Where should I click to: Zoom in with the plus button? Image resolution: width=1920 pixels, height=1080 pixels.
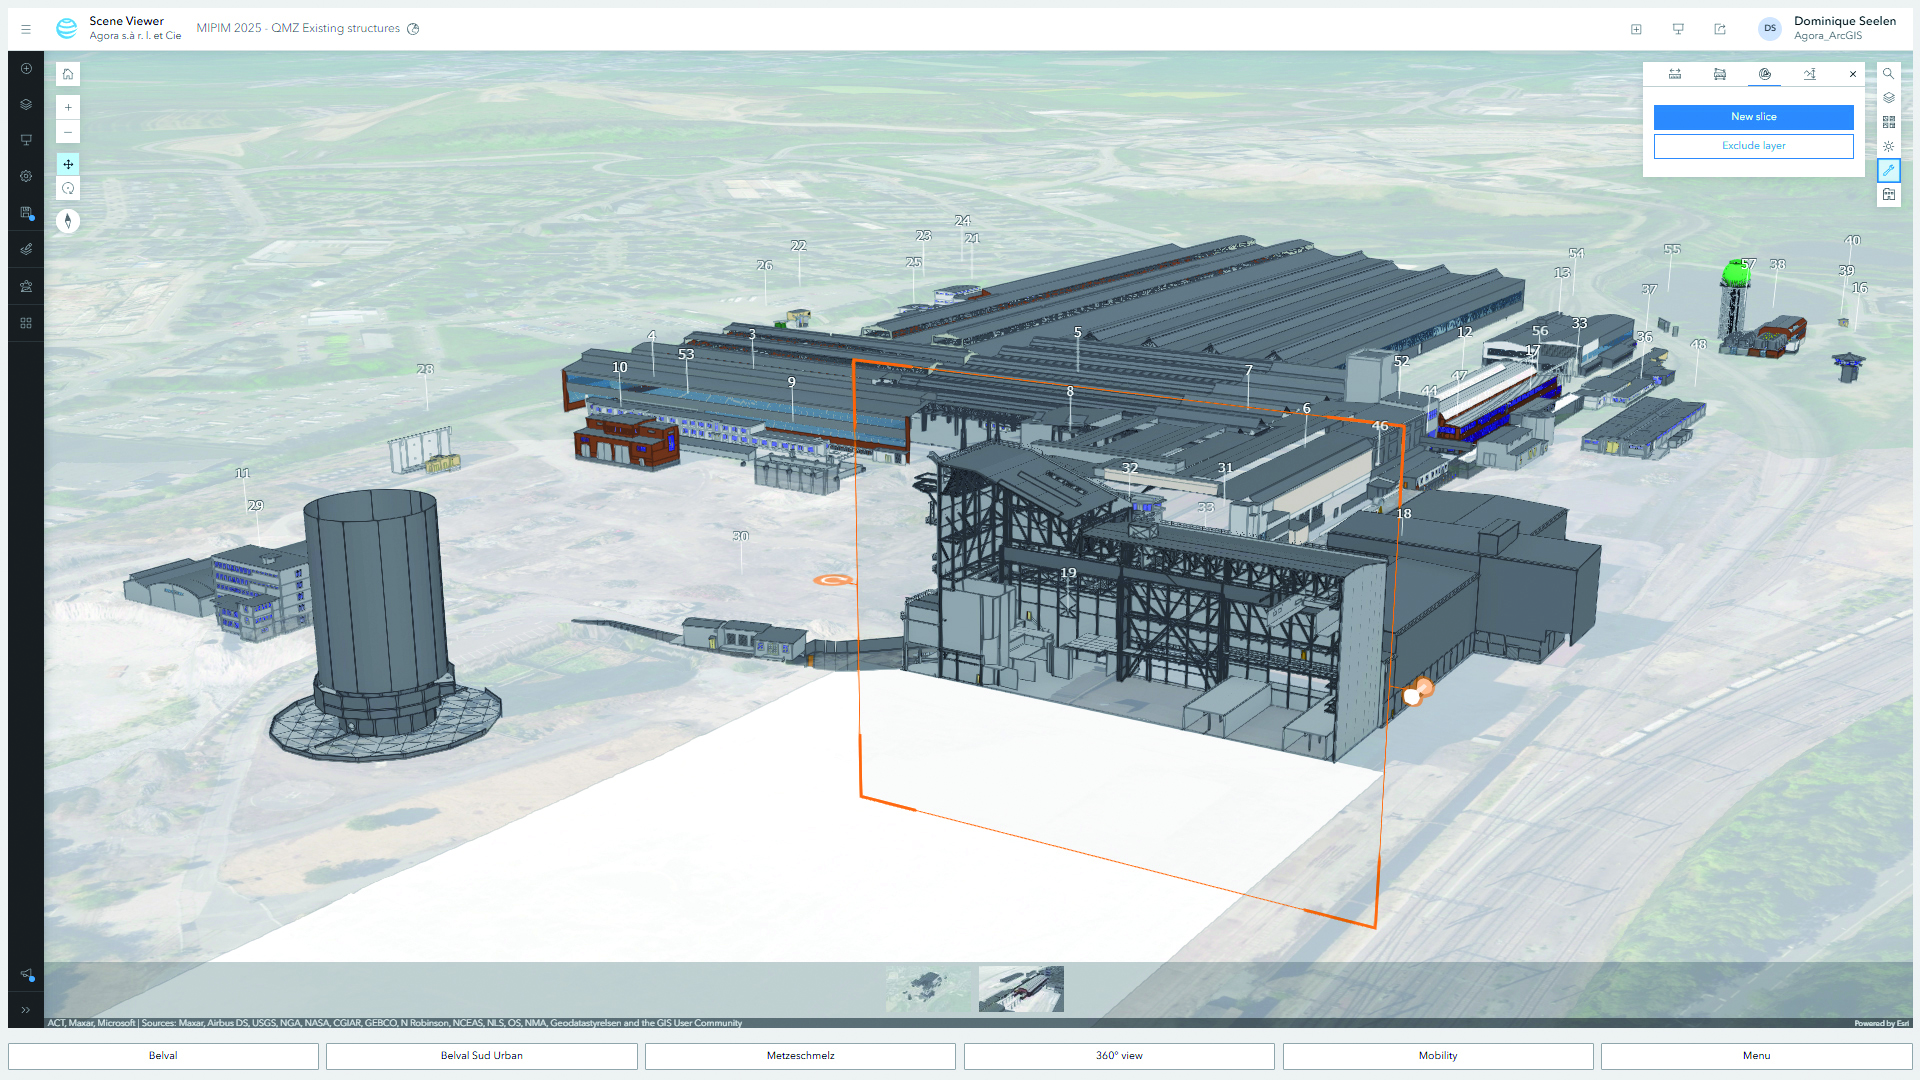point(68,107)
